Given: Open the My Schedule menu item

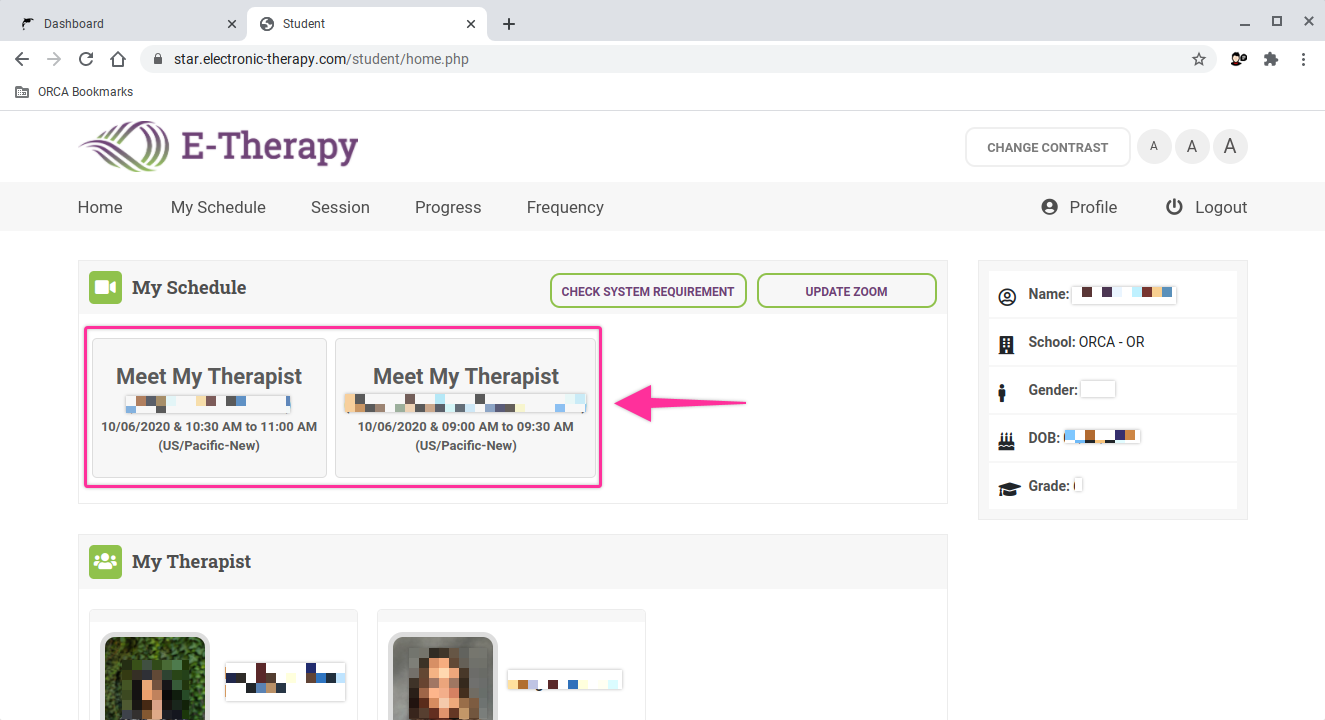Looking at the screenshot, I should coord(218,207).
